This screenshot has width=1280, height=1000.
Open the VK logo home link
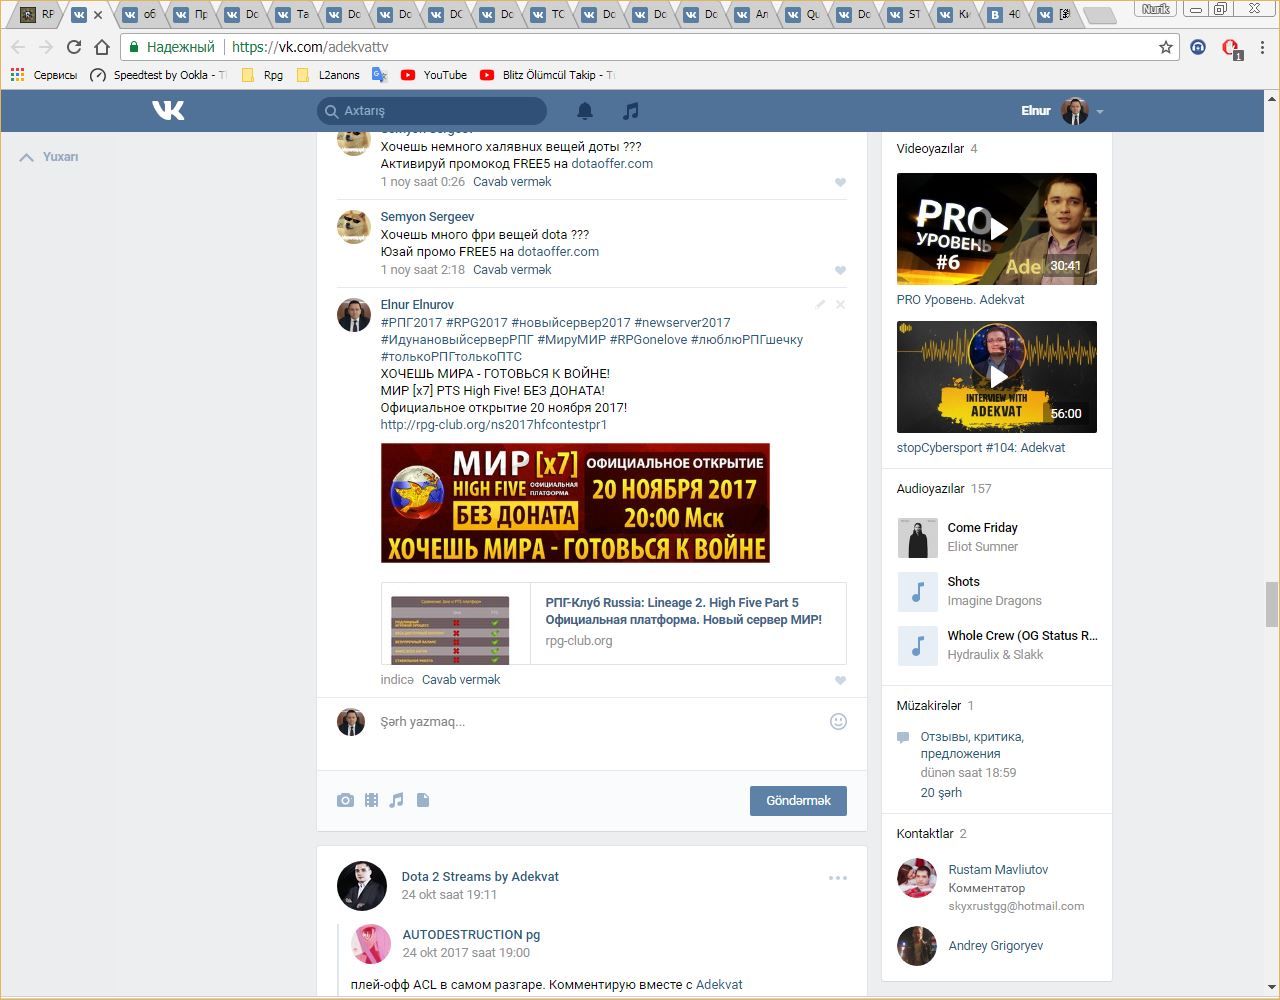pyautogui.click(x=168, y=110)
